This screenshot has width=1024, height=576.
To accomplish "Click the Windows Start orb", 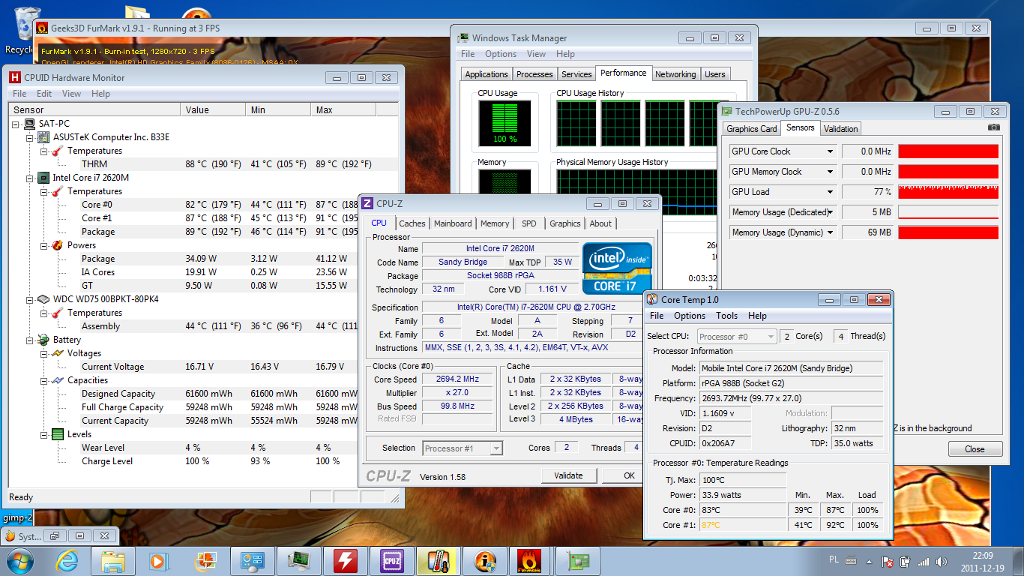I will (x=20, y=562).
